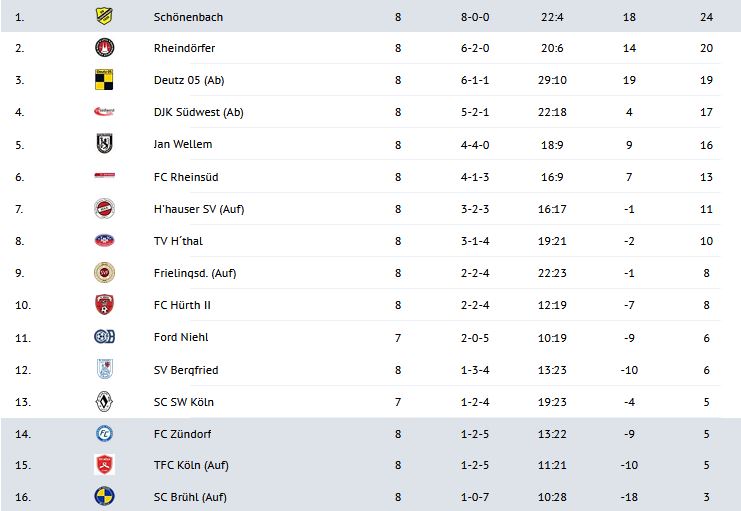Click the FC Zündorf club badge
This screenshot has height=511, width=741.
pyautogui.click(x=104, y=434)
